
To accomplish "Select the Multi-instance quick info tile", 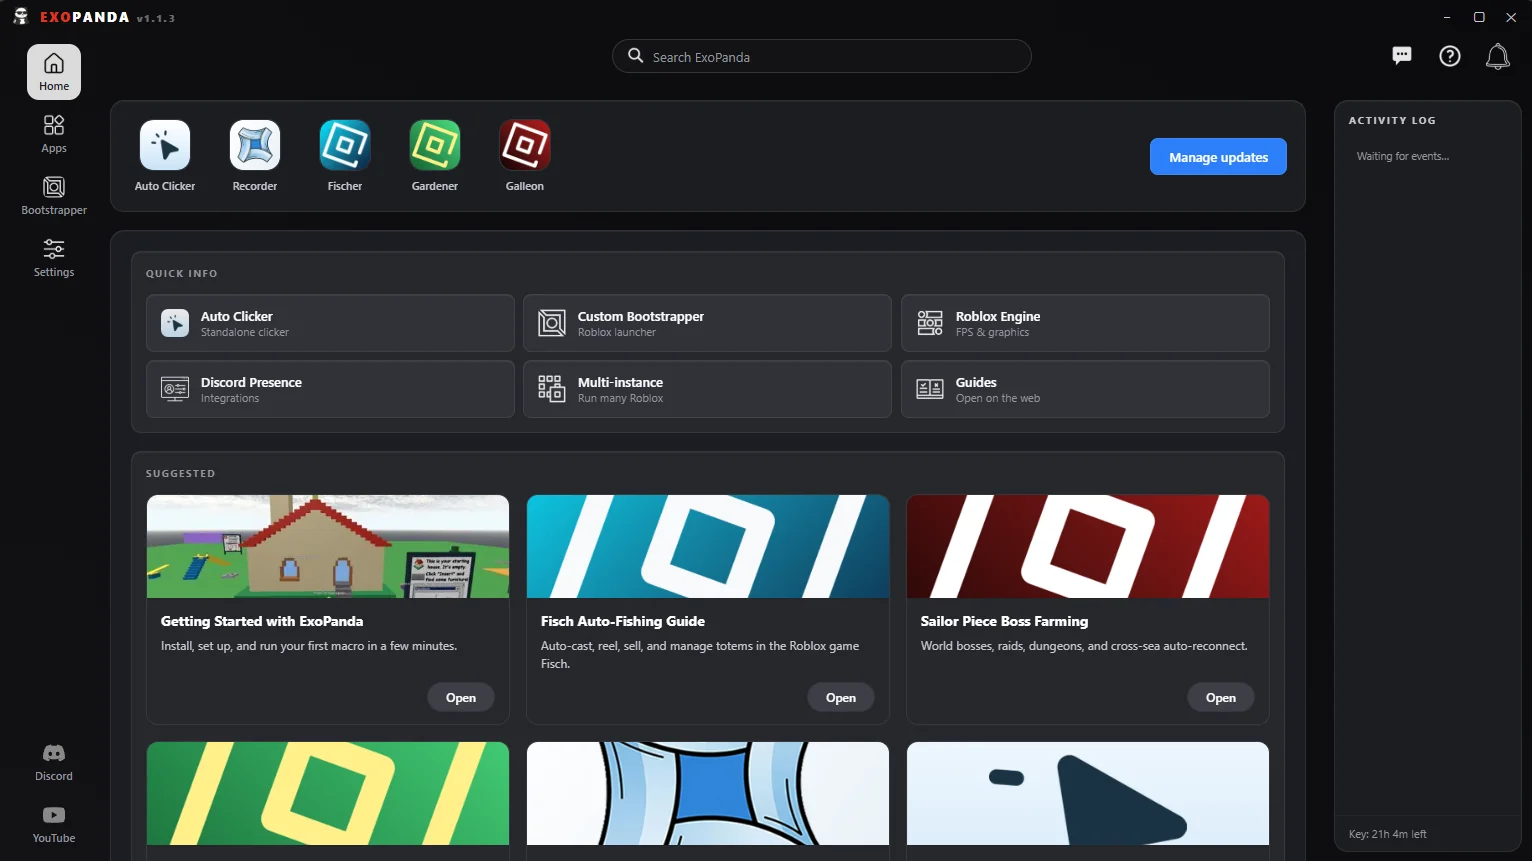I will point(707,389).
